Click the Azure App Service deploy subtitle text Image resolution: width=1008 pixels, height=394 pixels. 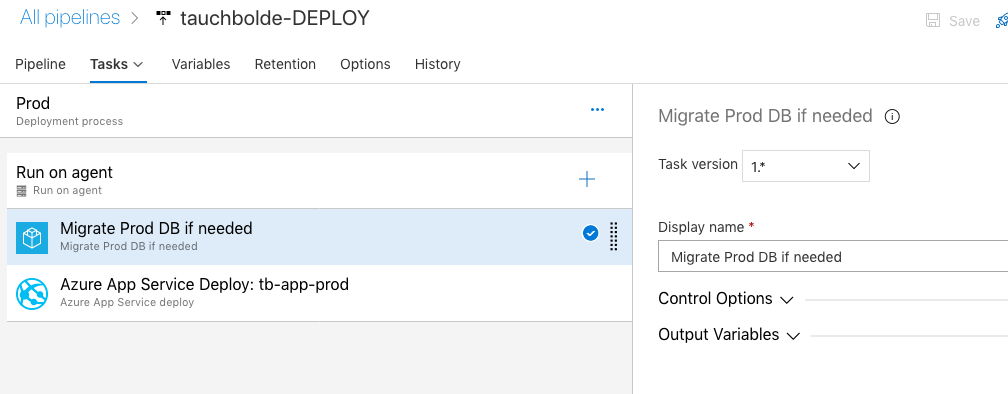[x=127, y=302]
